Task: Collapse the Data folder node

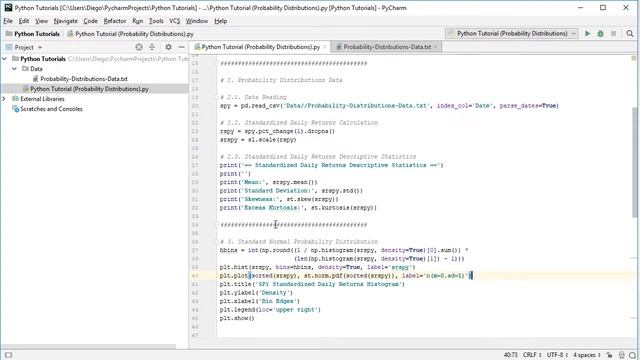Action: [x=15, y=69]
